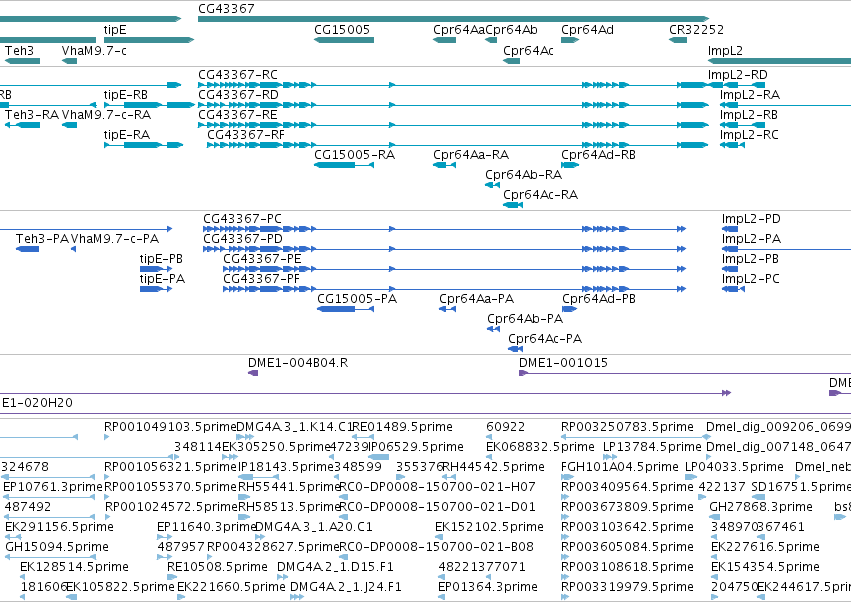Select the Cpr64Ac gene label
Image resolution: width=851 pixels, height=602 pixels.
click(528, 50)
